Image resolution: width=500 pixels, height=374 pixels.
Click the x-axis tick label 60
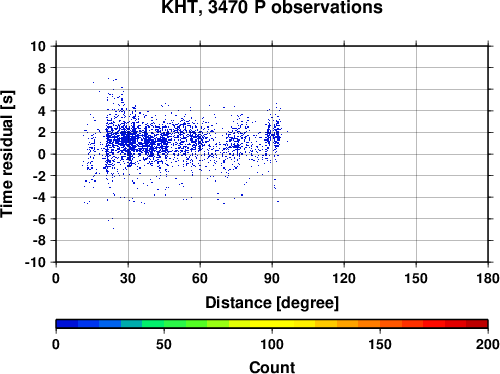click(200, 278)
